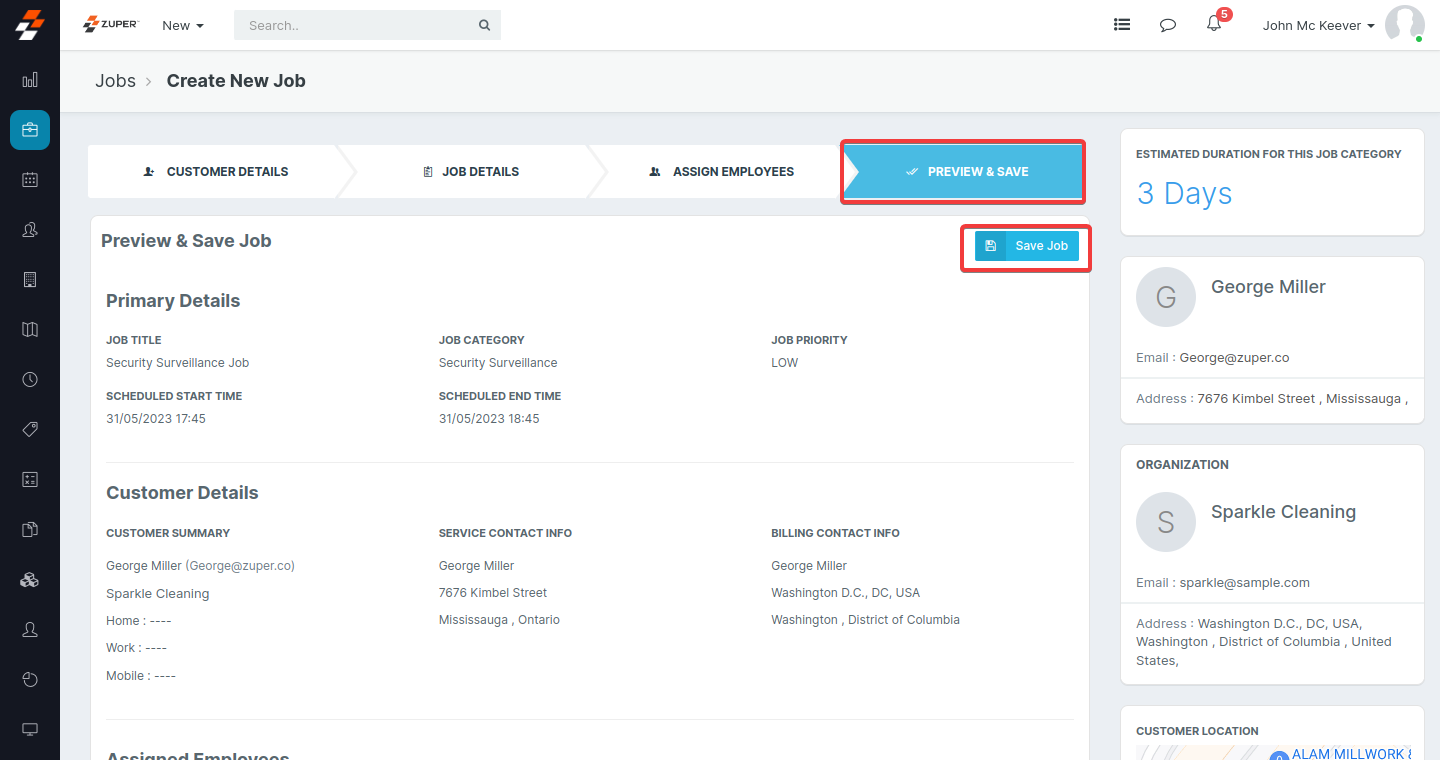1440x760 pixels.
Task: Click the Zuper logo in the top bar
Action: point(110,24)
